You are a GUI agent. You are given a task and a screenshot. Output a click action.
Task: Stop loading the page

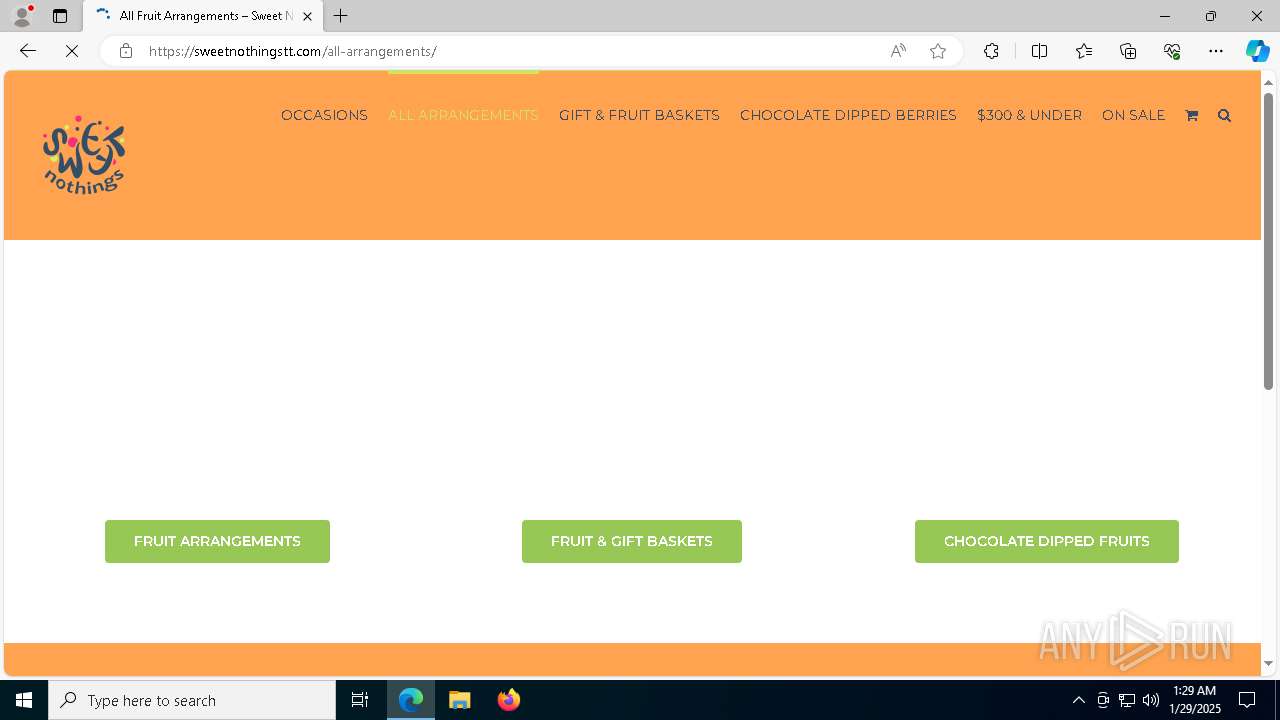[72, 51]
